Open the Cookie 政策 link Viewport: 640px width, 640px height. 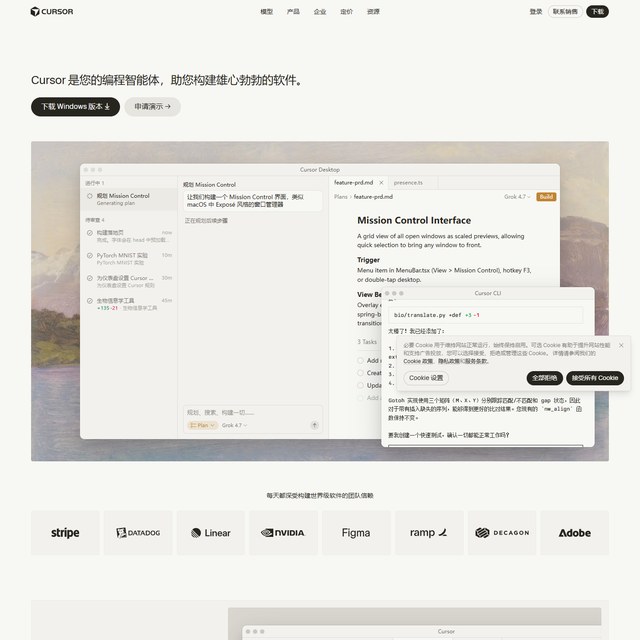[418, 361]
